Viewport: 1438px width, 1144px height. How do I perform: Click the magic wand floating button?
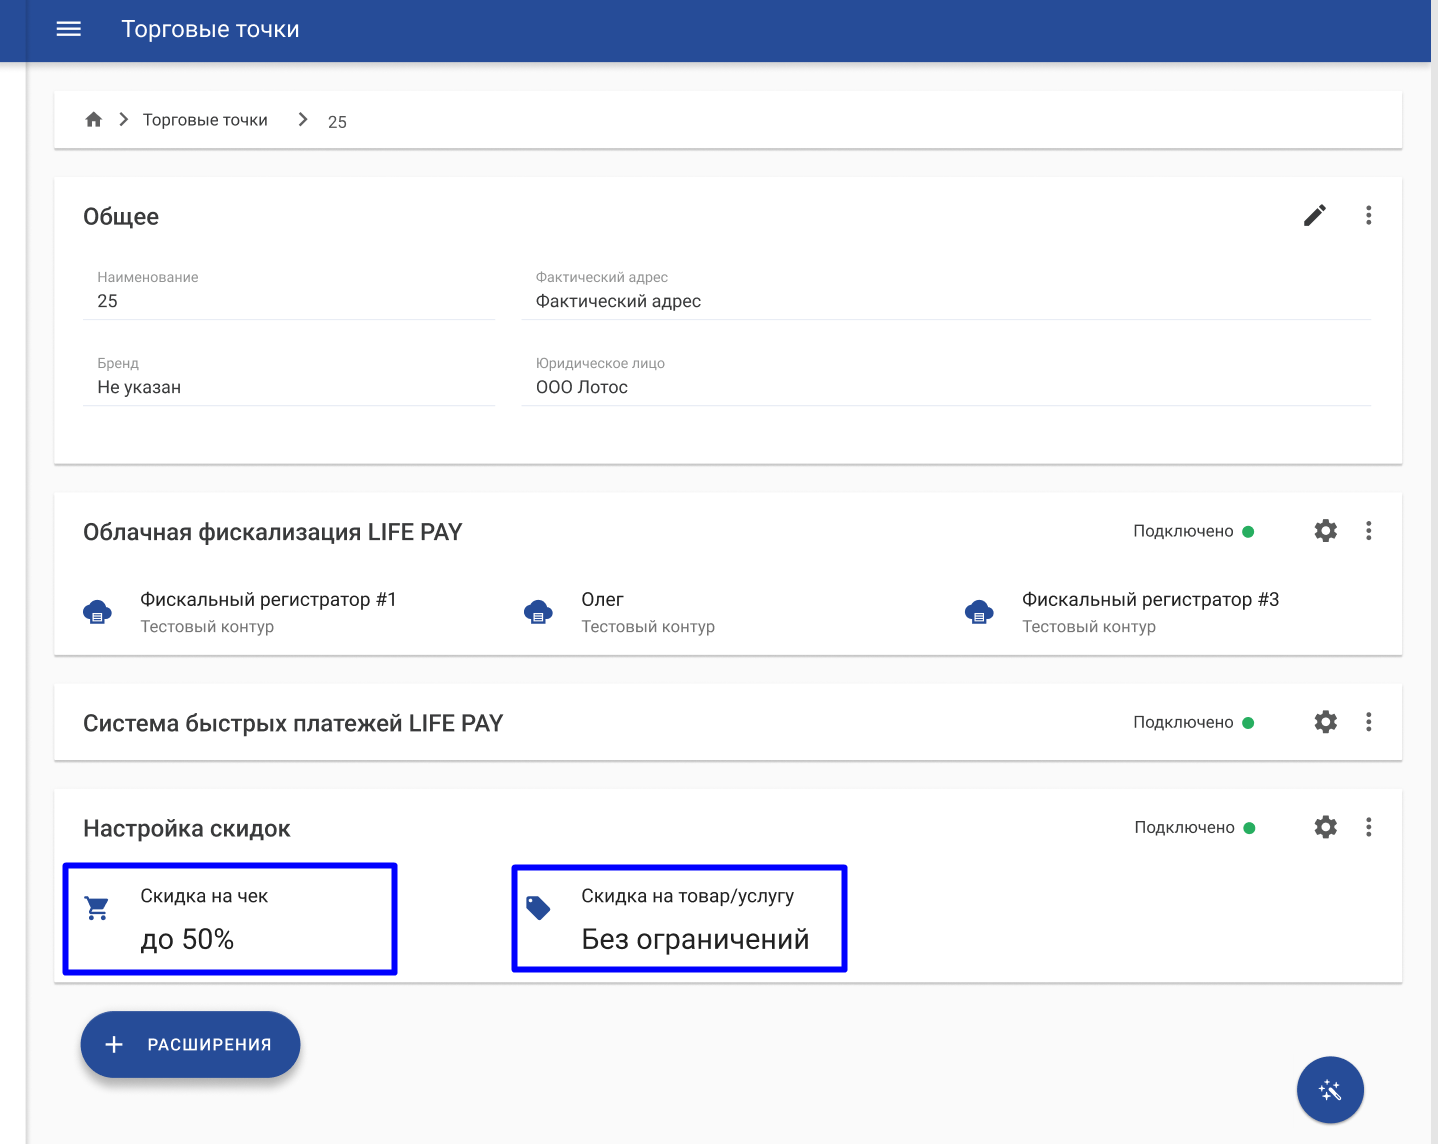click(1330, 1090)
